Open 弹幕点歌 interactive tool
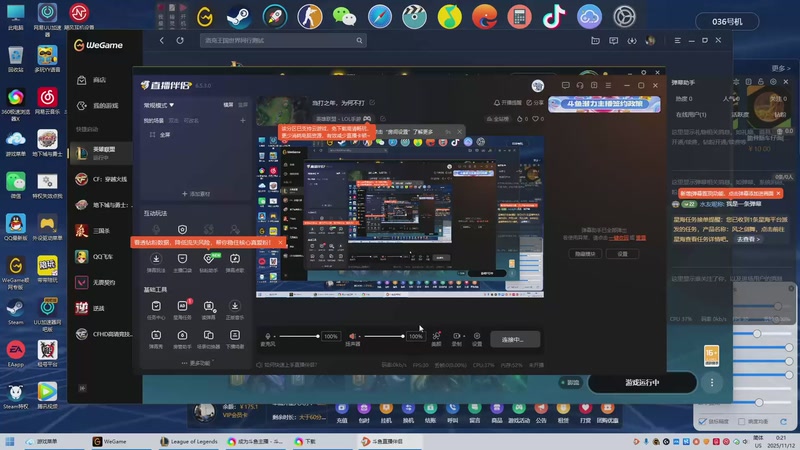Image resolution: width=800 pixels, height=450 pixels. coord(235,262)
